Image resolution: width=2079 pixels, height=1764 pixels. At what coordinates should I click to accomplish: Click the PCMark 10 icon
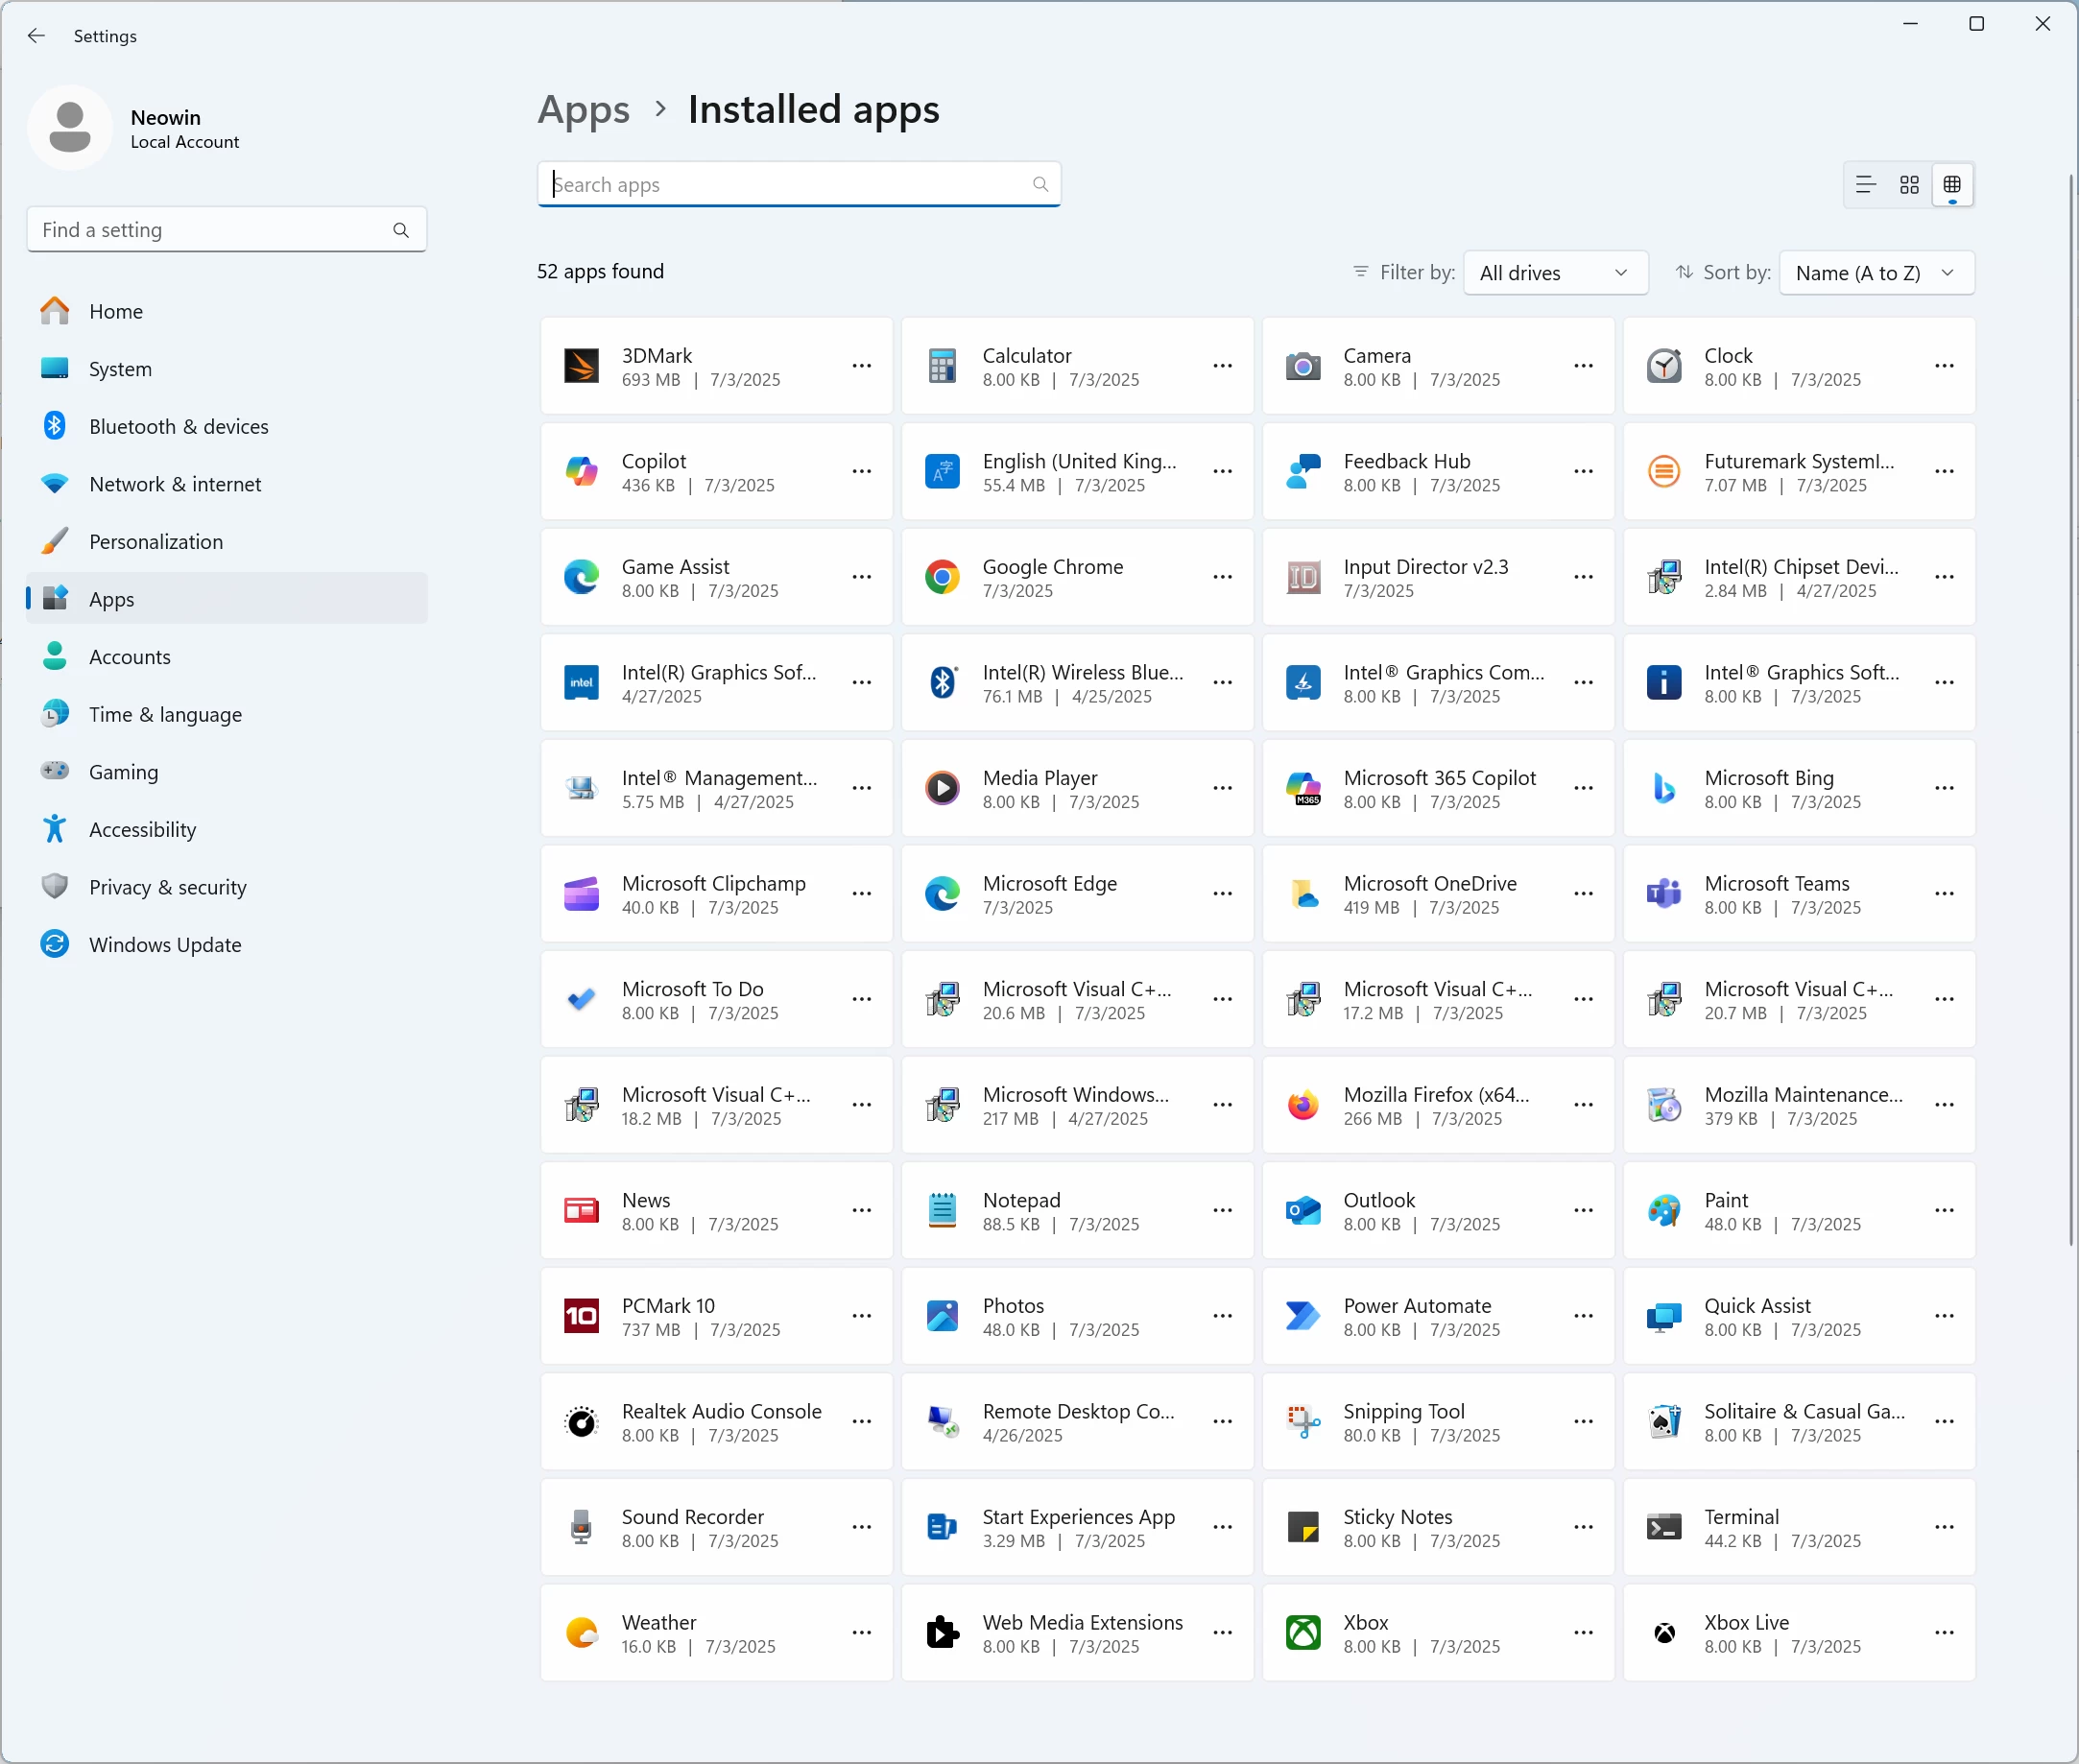click(x=581, y=1316)
